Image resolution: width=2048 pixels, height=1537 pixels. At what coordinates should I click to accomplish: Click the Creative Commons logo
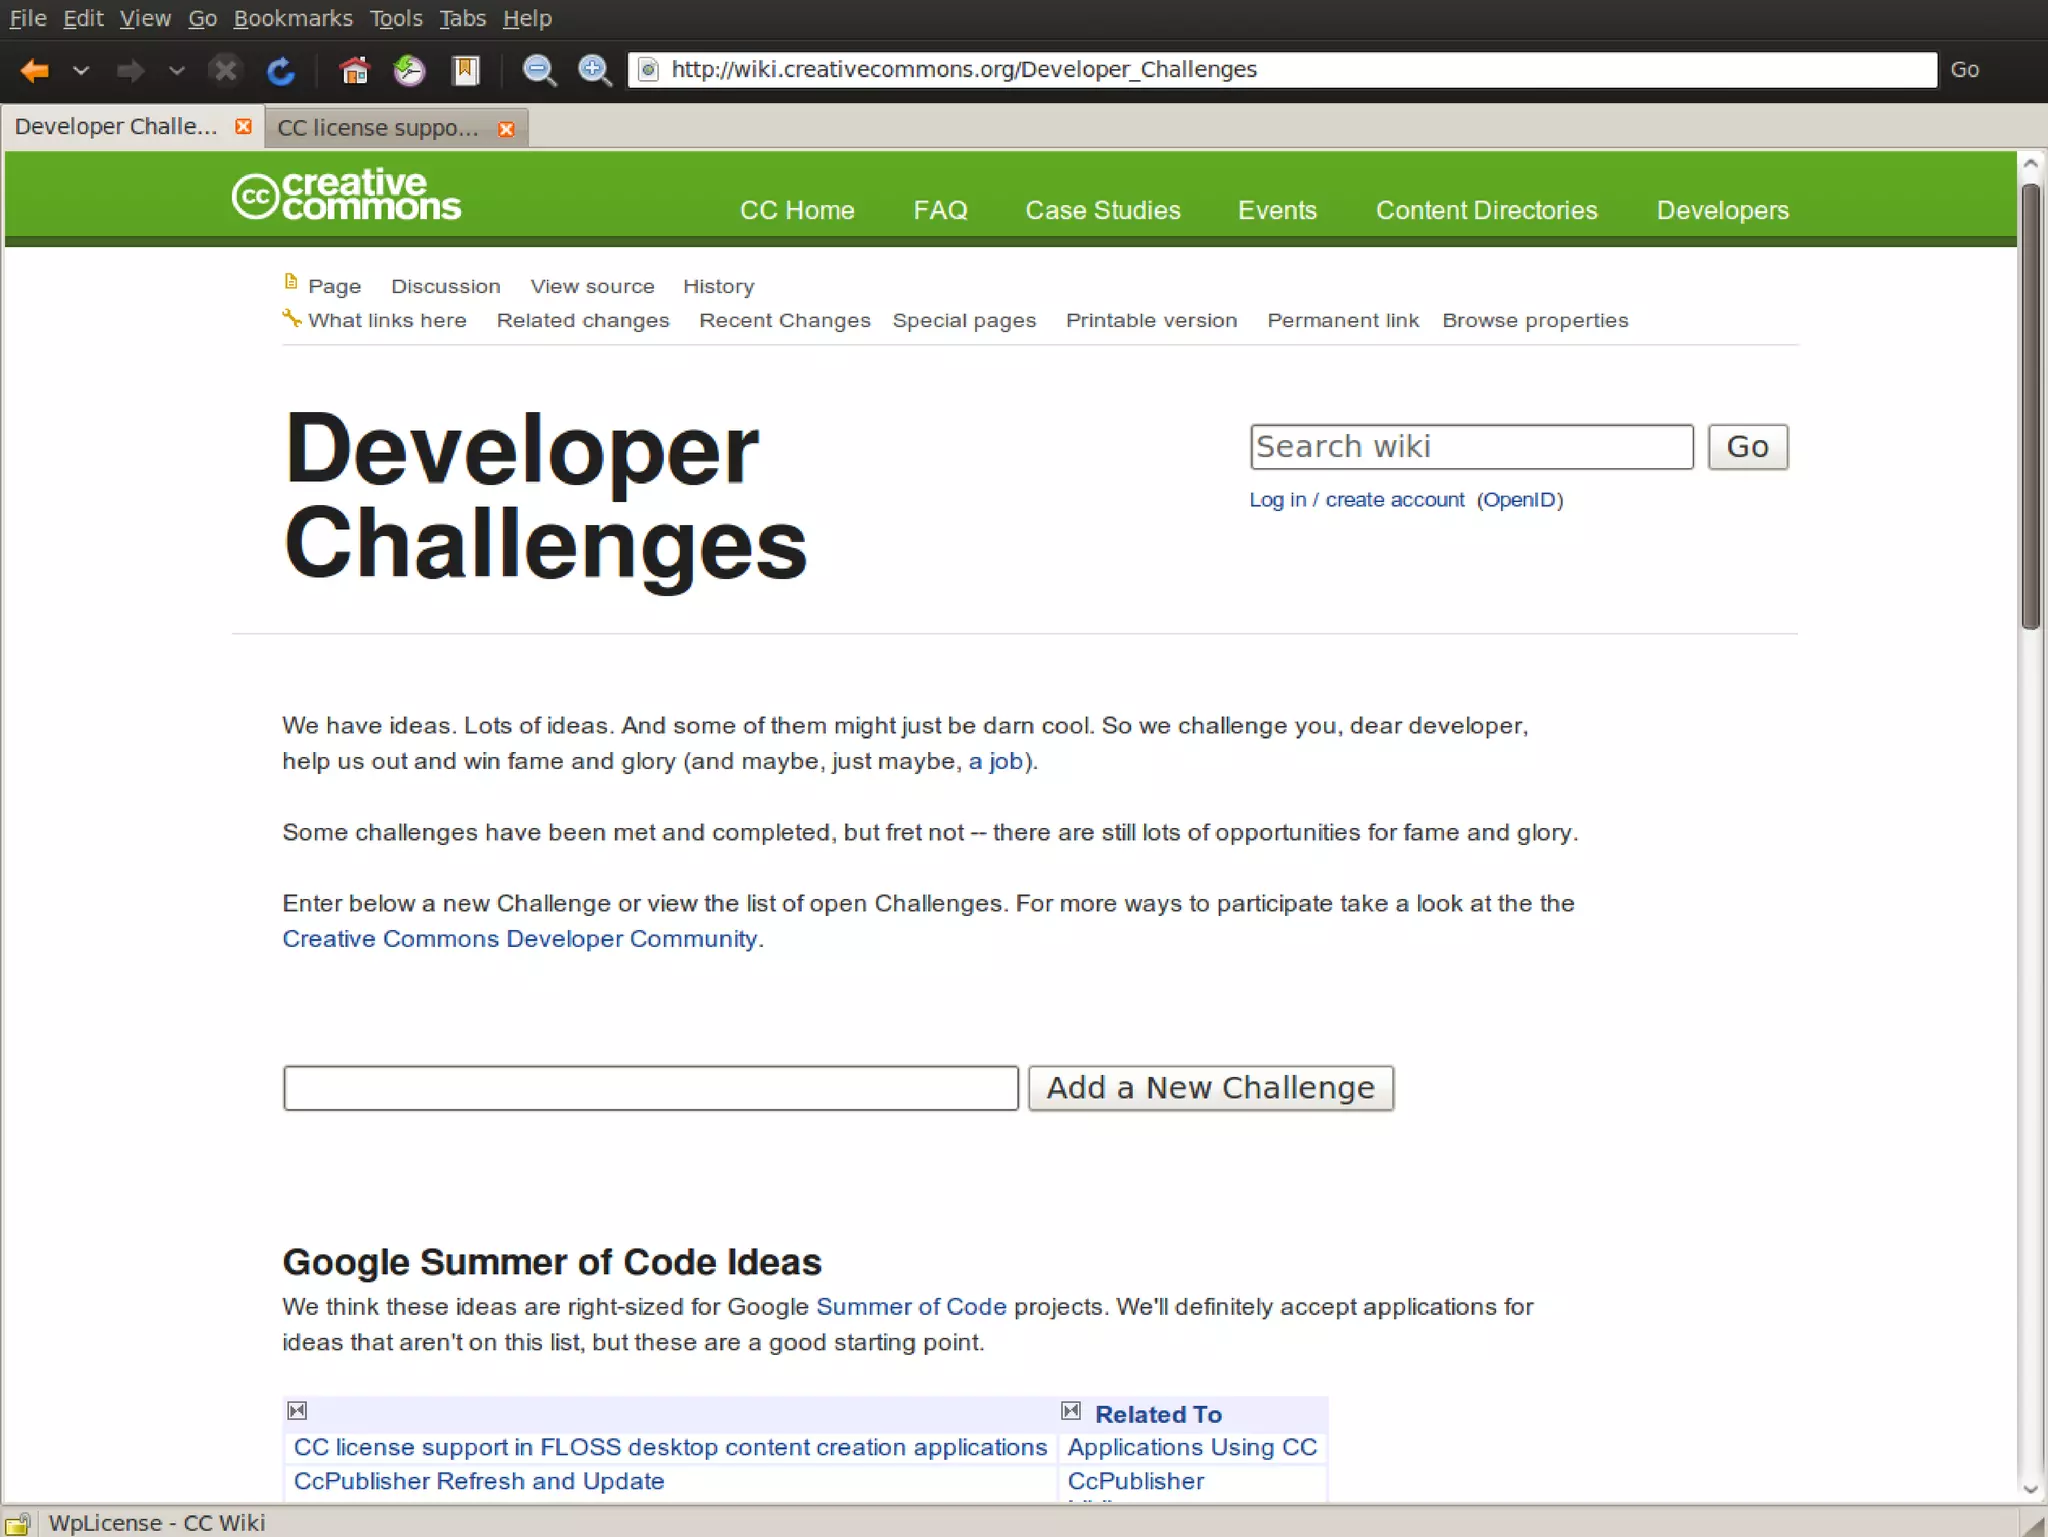coord(346,196)
